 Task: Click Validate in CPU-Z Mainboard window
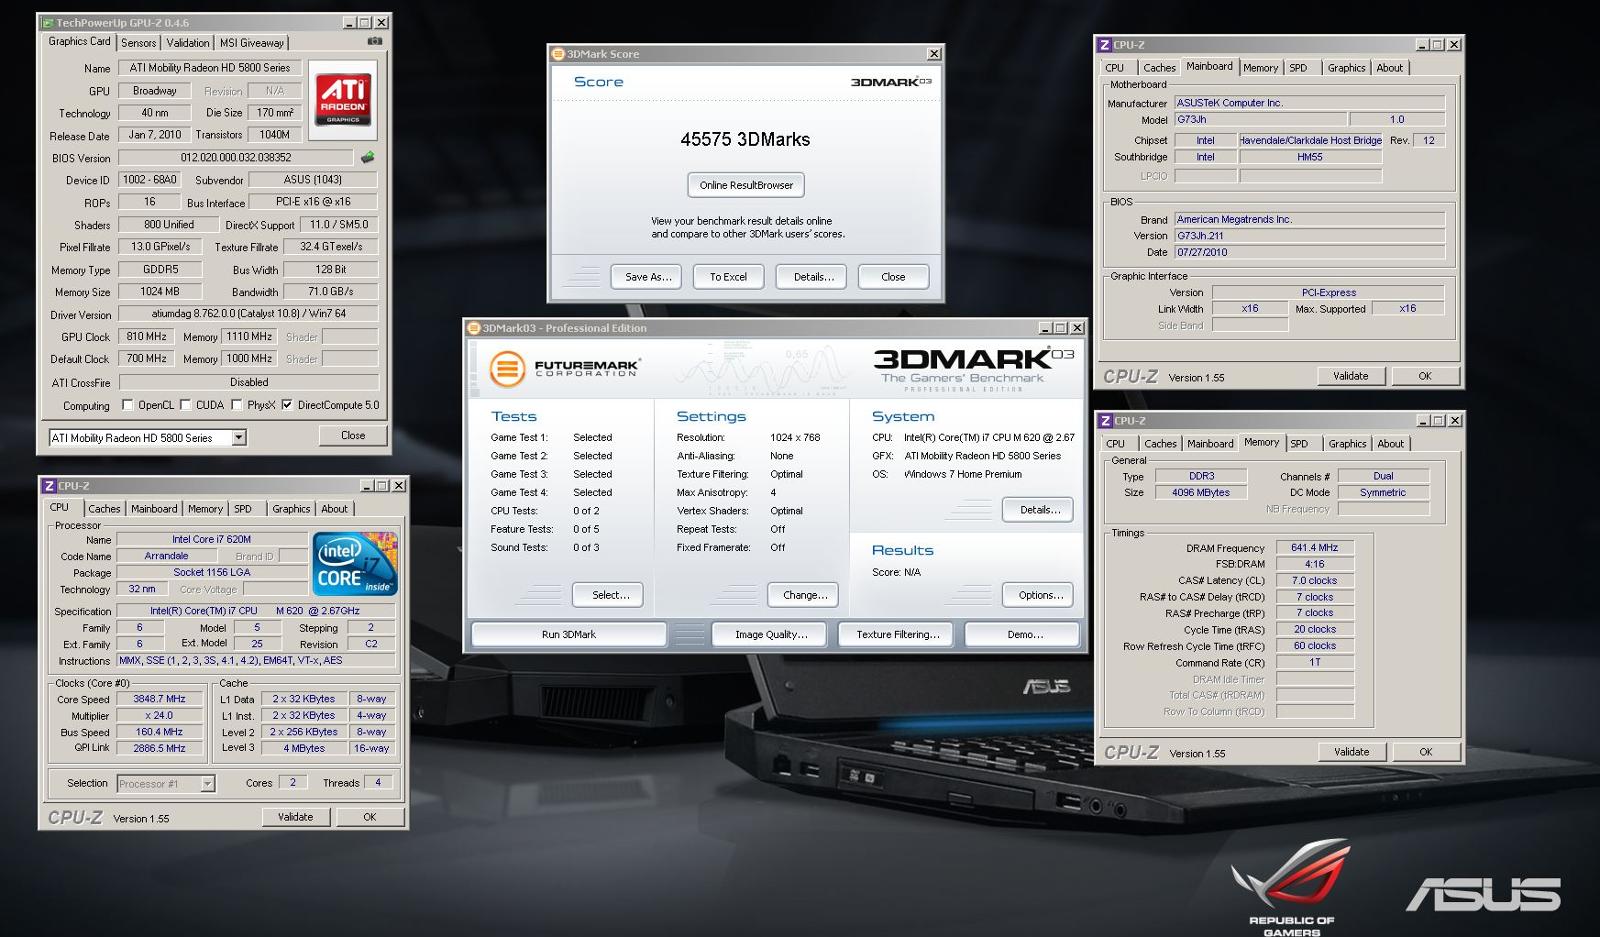[x=1350, y=376]
